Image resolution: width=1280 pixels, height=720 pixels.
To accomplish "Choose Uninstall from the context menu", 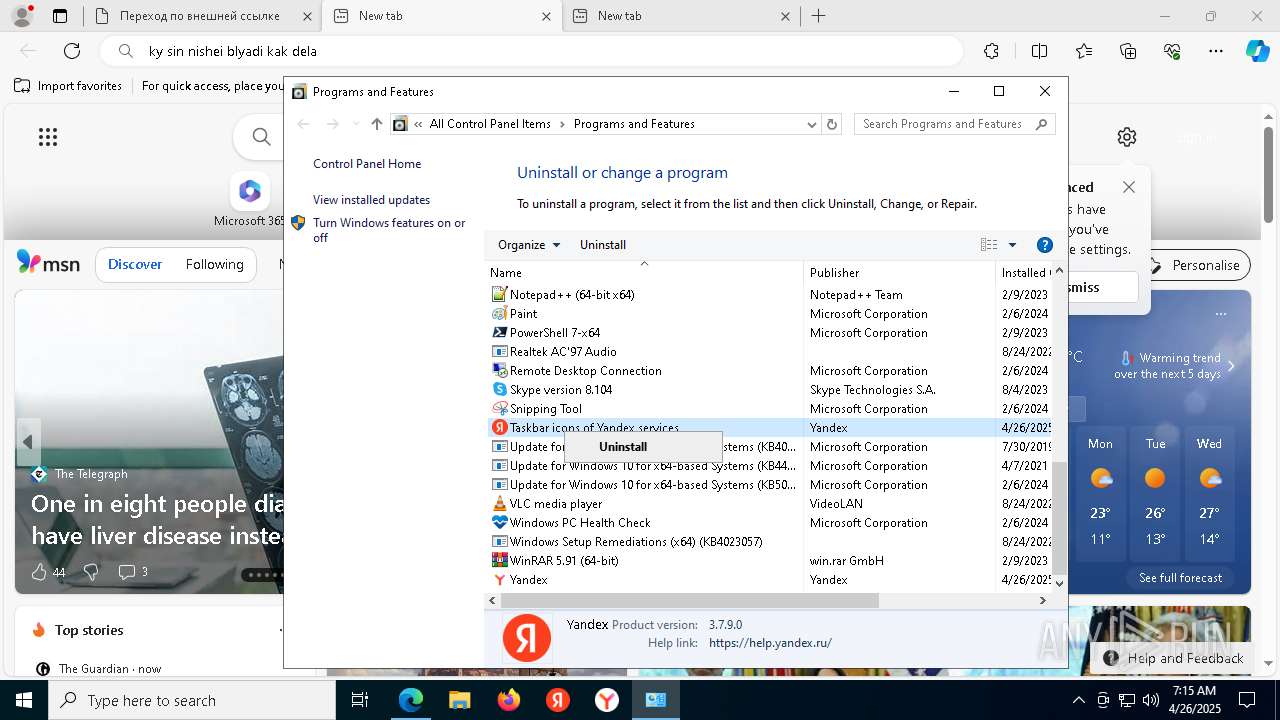I will click(x=643, y=447).
